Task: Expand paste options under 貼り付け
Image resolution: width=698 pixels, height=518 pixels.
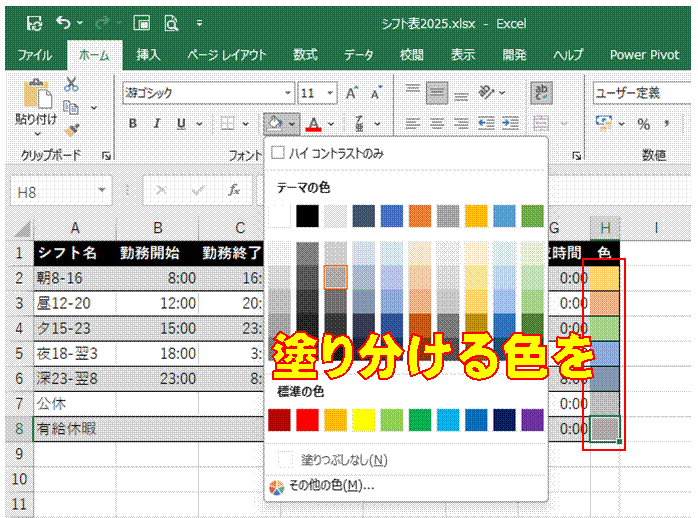Action: [x=37, y=134]
